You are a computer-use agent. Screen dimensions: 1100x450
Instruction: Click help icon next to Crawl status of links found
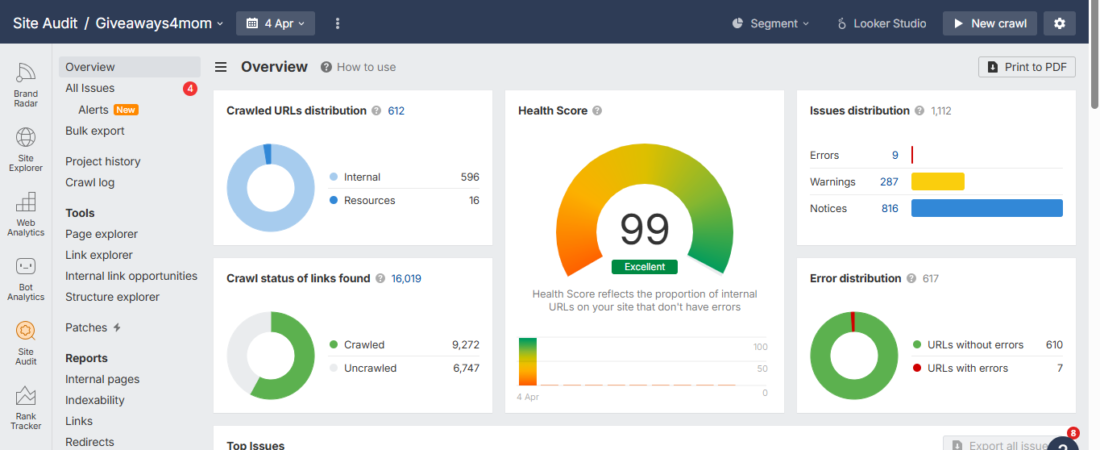tap(380, 279)
